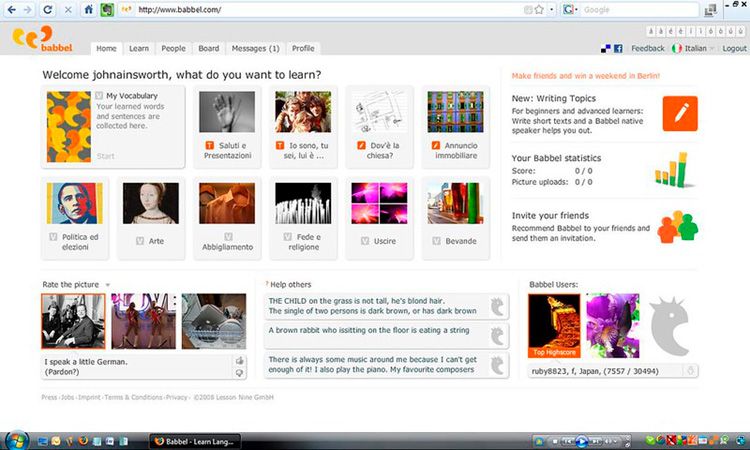This screenshot has height=450, width=750.
Task: Click the Logout link
Action: point(734,48)
